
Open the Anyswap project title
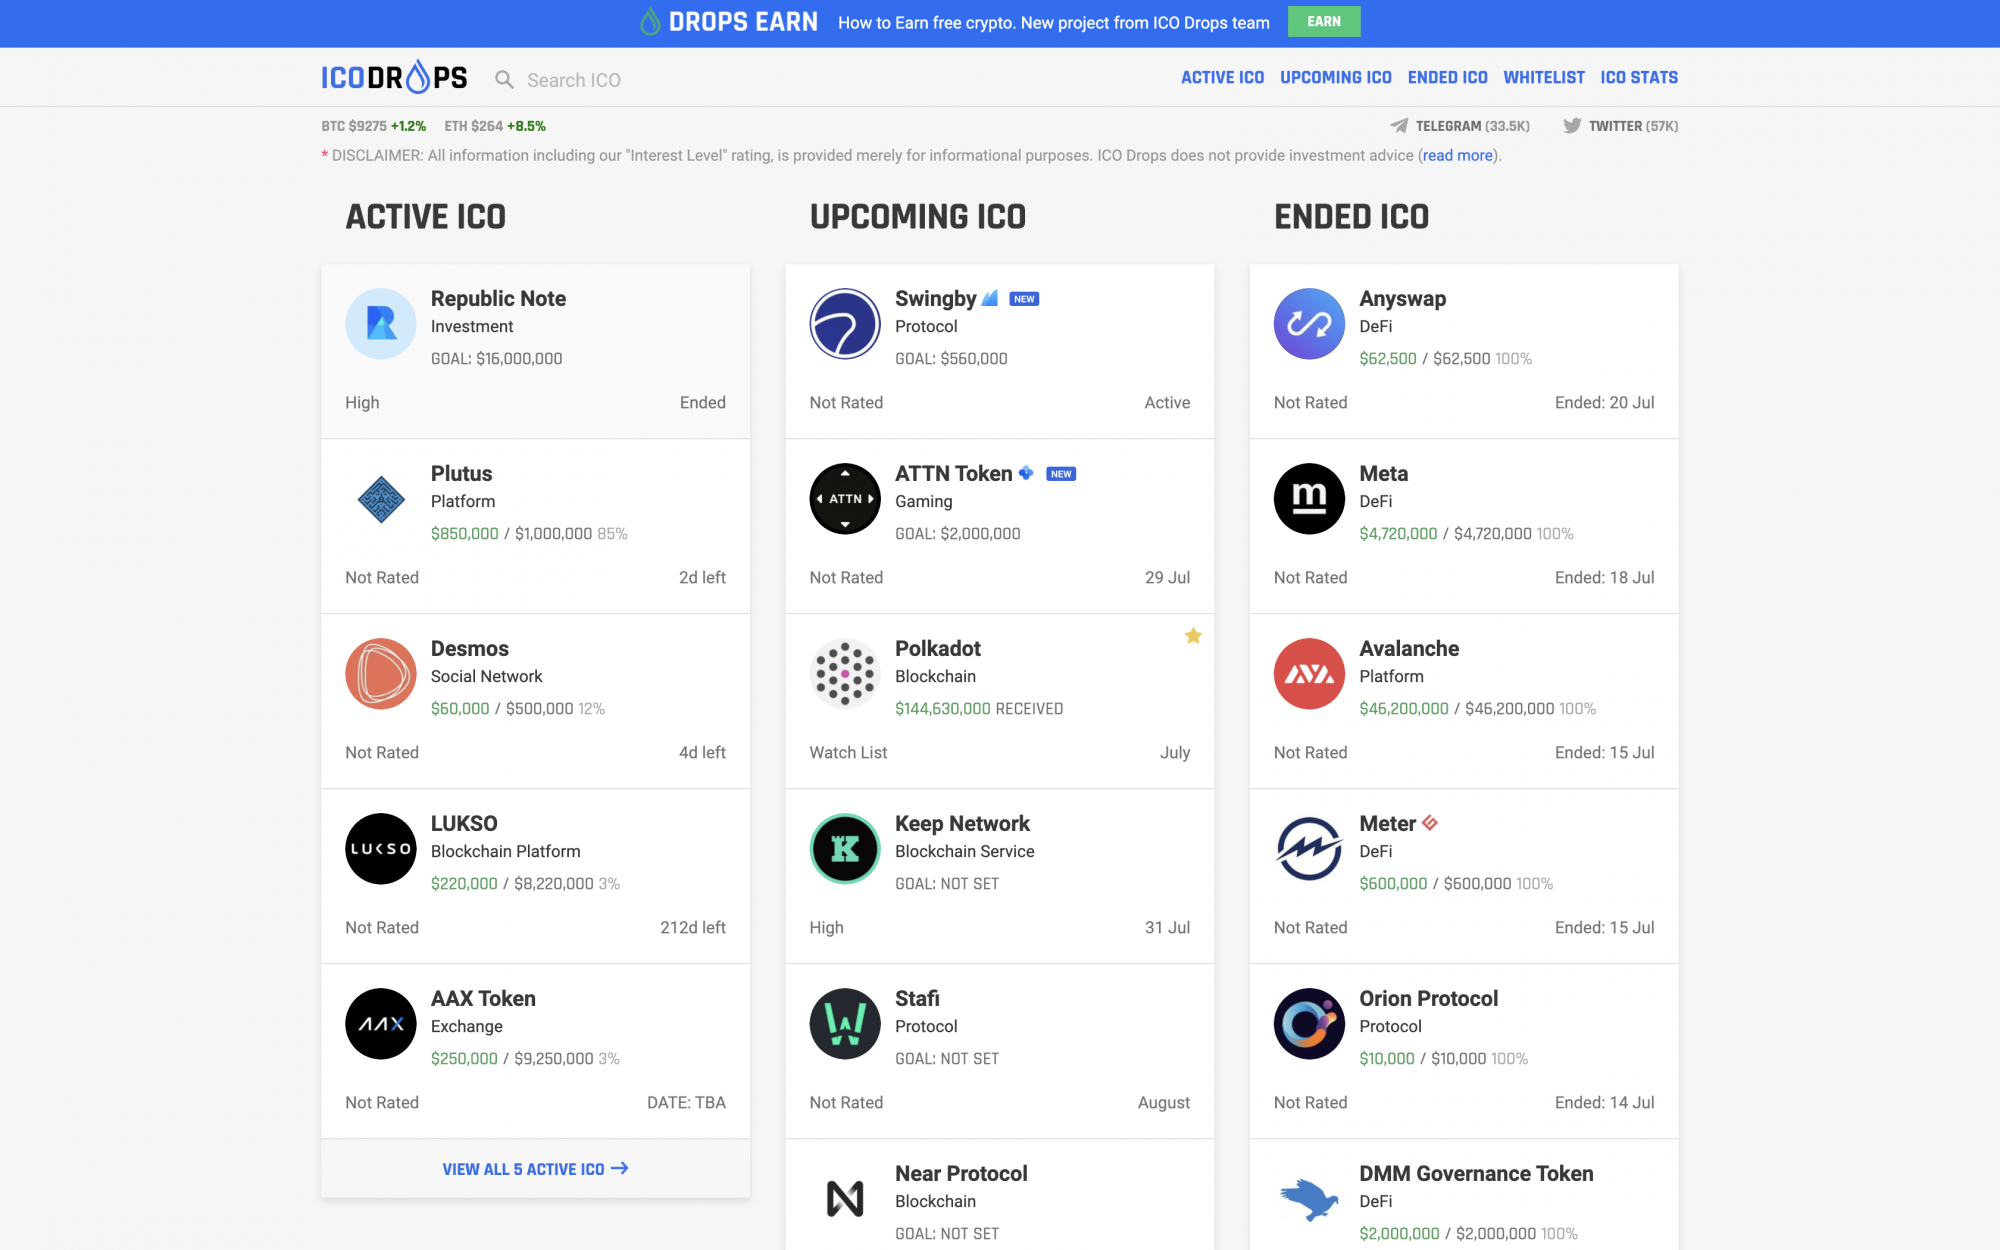(1402, 298)
